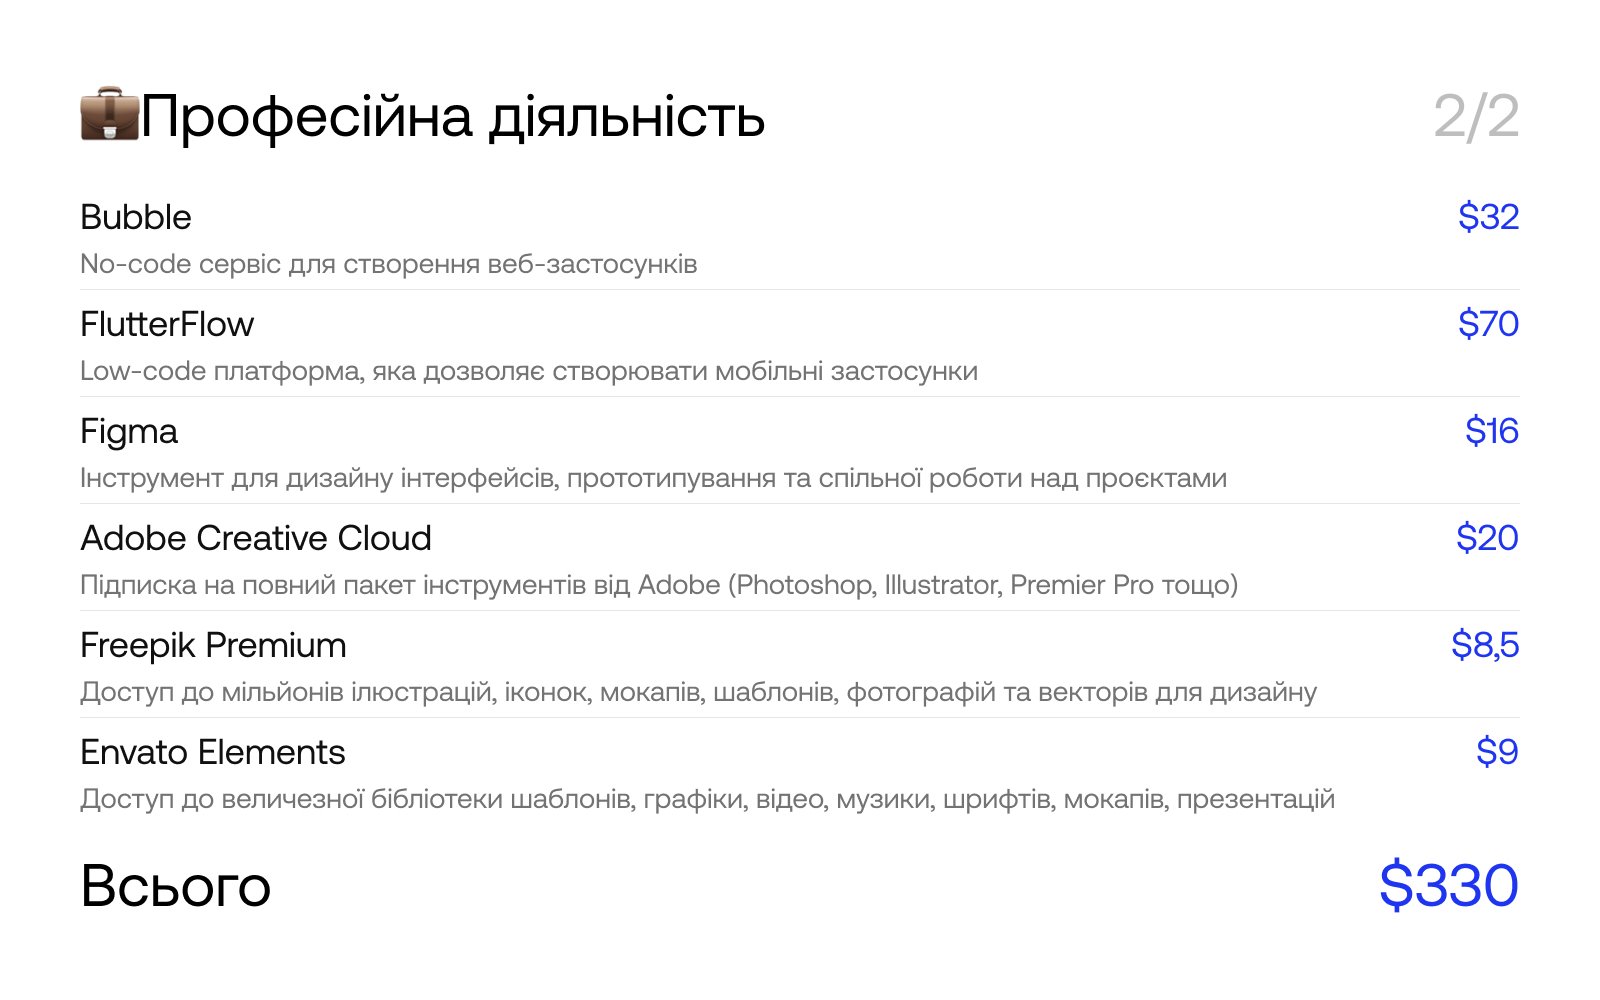The width and height of the screenshot is (1600, 1000).
Task: Click the 2/2 page indicator
Action: [x=1476, y=117]
